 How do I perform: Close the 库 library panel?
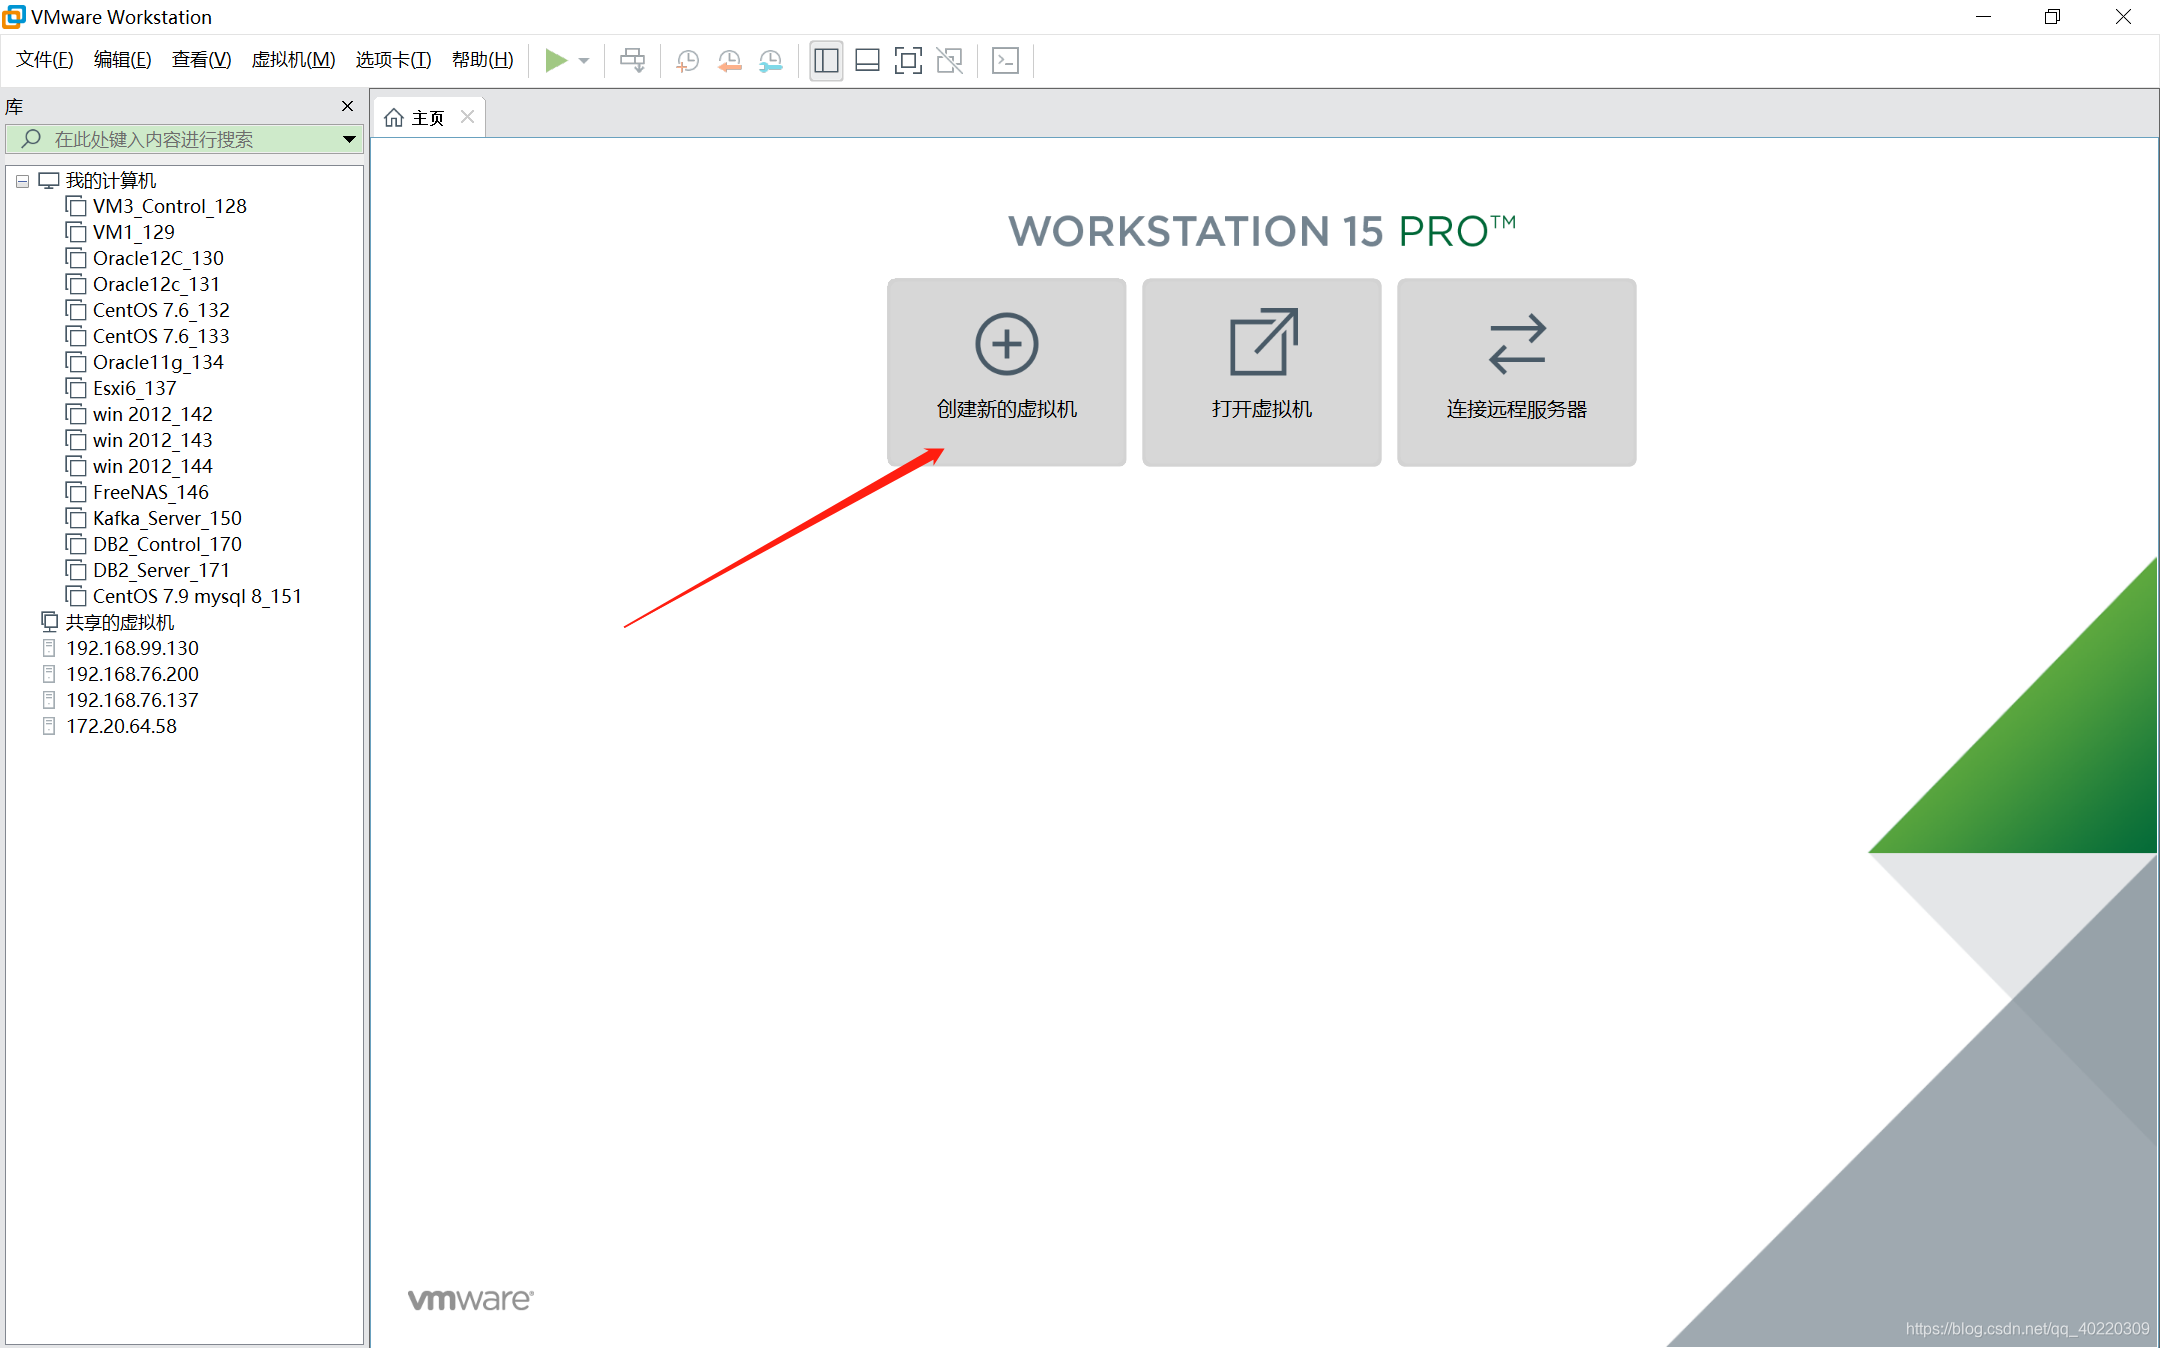[347, 106]
